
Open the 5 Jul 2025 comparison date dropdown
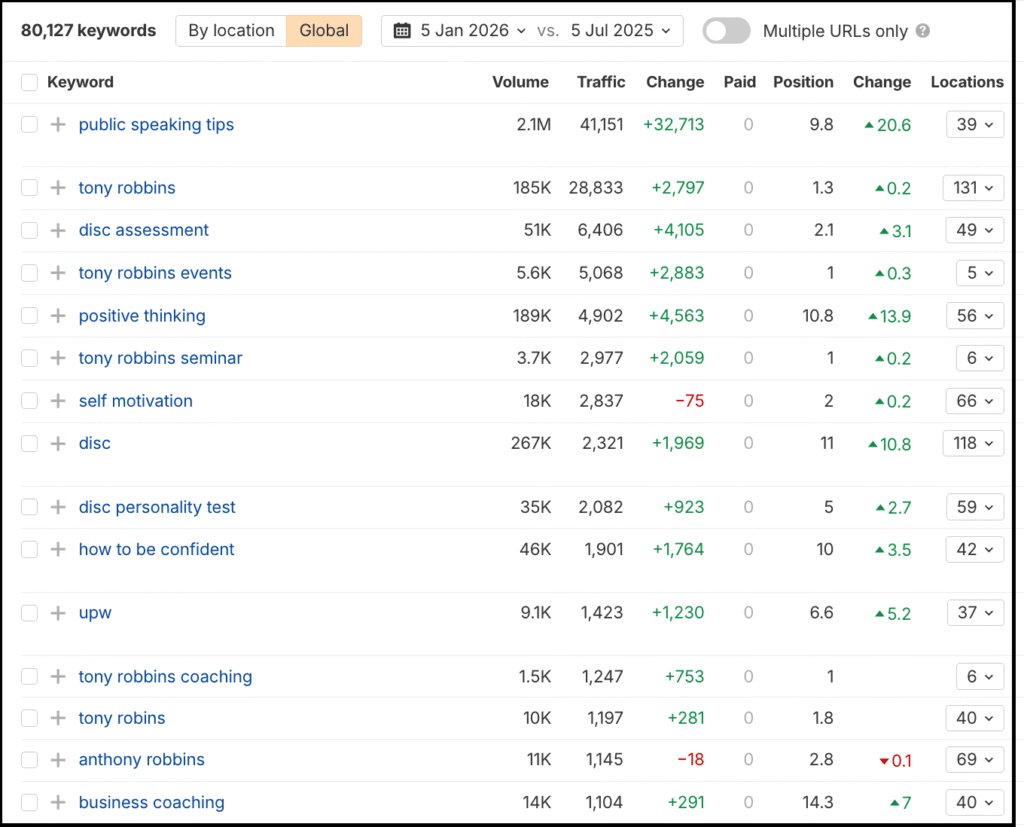[x=612, y=30]
